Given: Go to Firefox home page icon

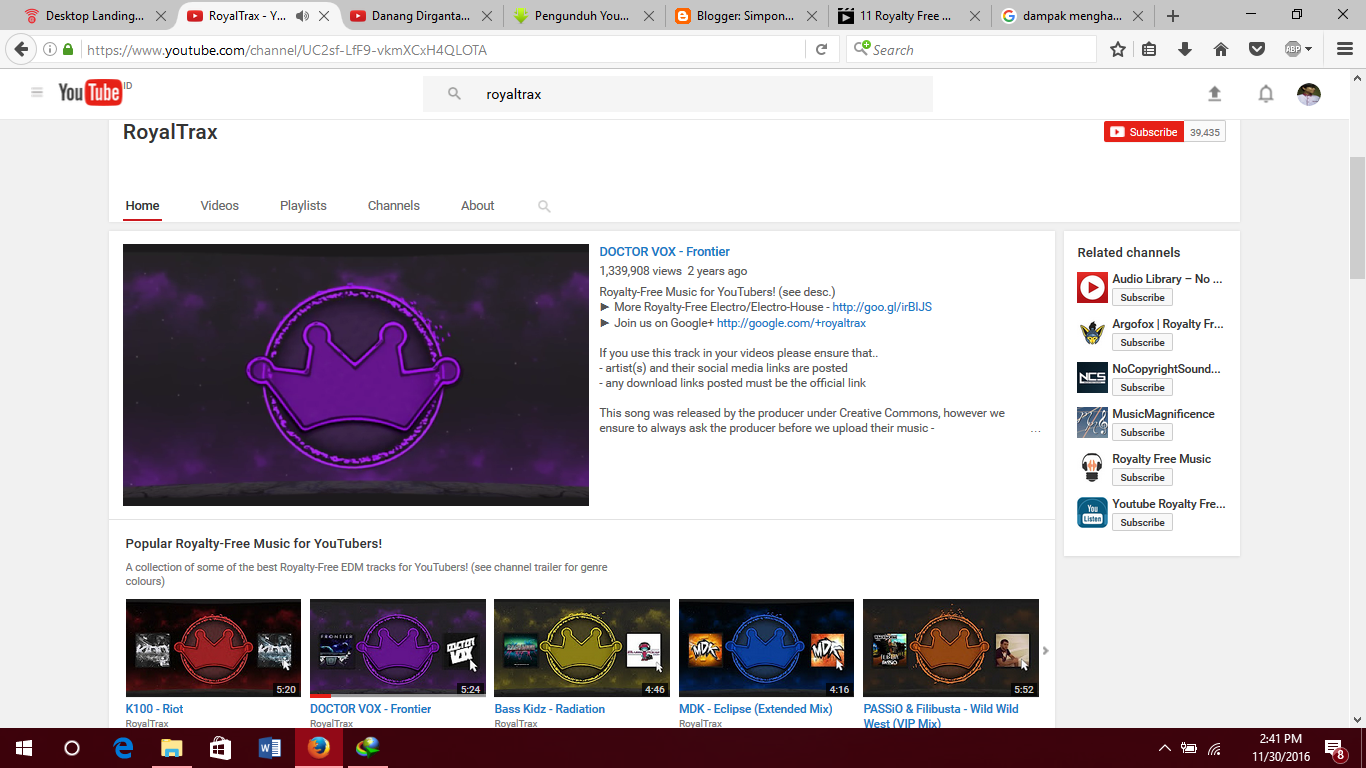Looking at the screenshot, I should 1221,49.
